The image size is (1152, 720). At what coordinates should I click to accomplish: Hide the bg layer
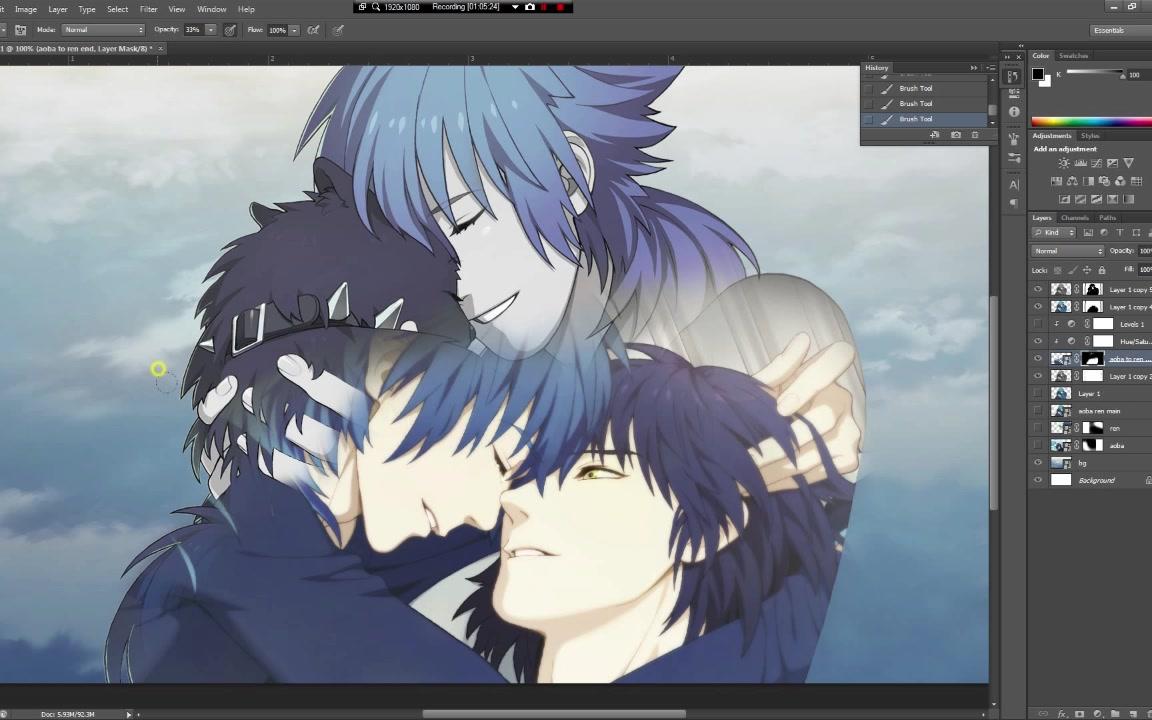[x=1038, y=463]
